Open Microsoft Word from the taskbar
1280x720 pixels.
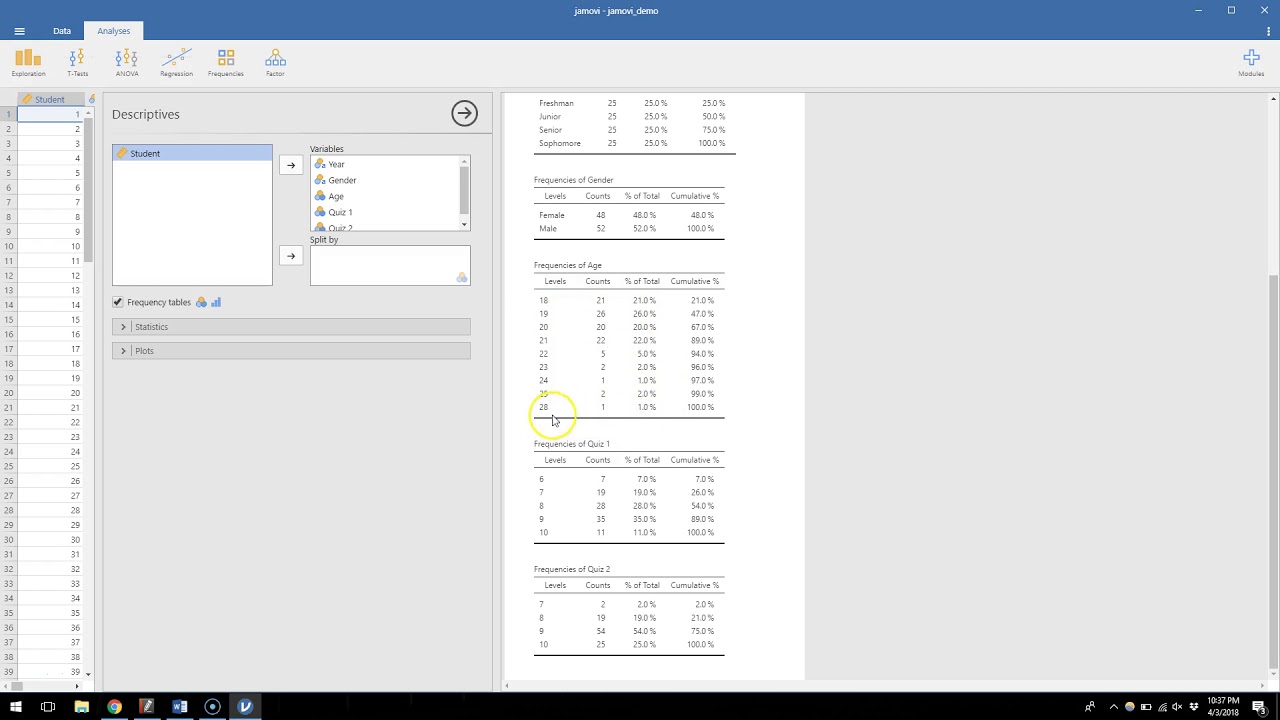(x=180, y=707)
